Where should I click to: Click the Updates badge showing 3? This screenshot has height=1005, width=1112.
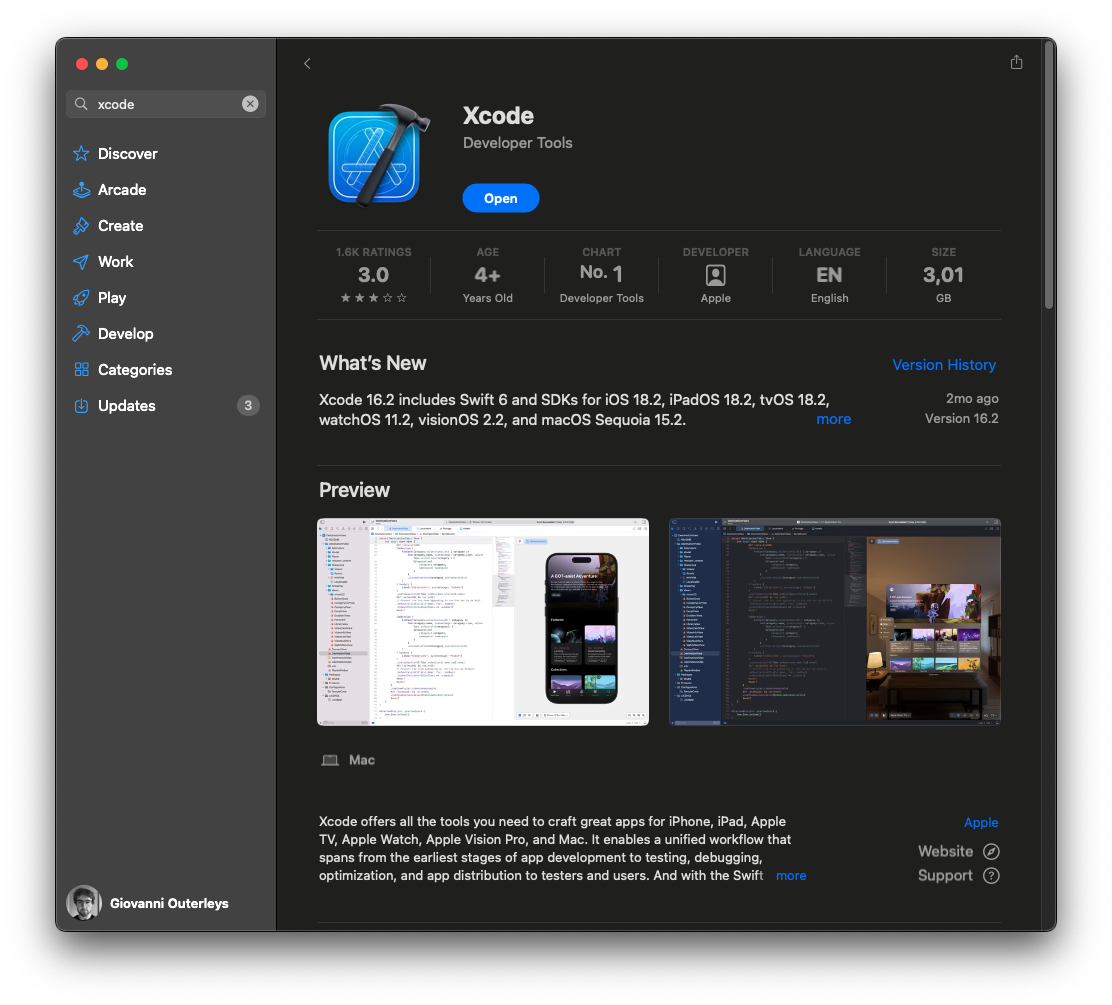pyautogui.click(x=248, y=406)
